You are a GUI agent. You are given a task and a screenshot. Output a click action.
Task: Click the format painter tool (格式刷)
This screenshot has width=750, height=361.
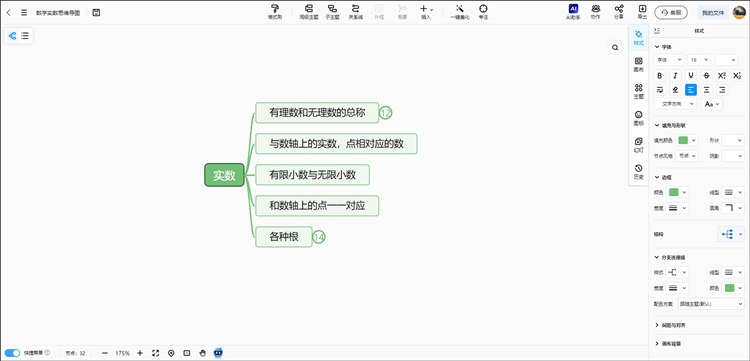tap(275, 12)
